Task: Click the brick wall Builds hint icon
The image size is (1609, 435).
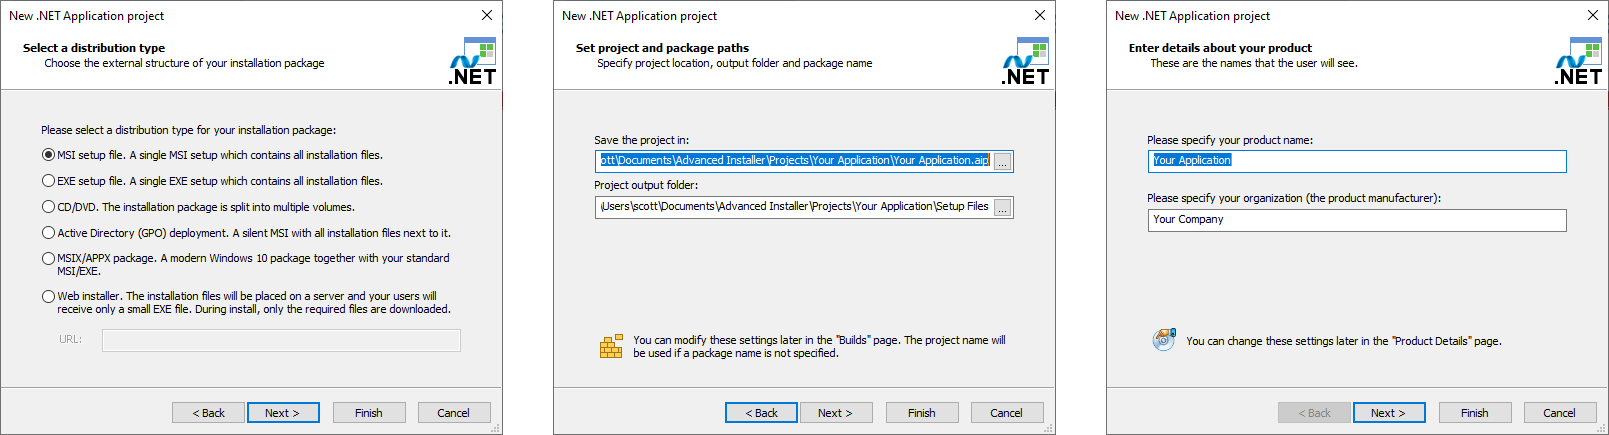Action: [x=611, y=346]
